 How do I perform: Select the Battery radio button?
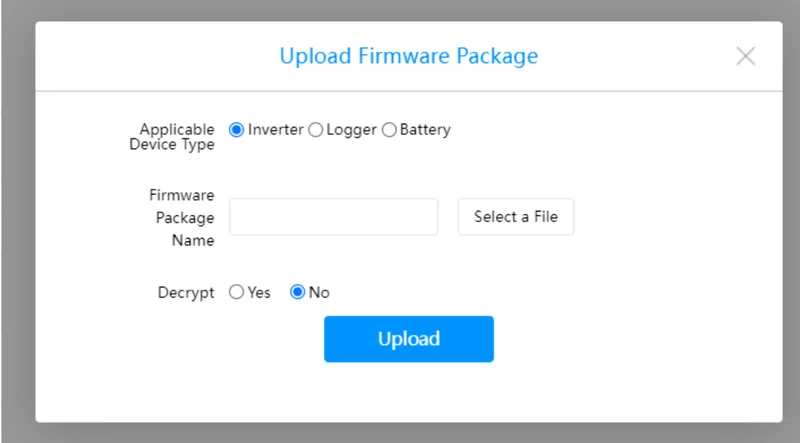(x=389, y=130)
